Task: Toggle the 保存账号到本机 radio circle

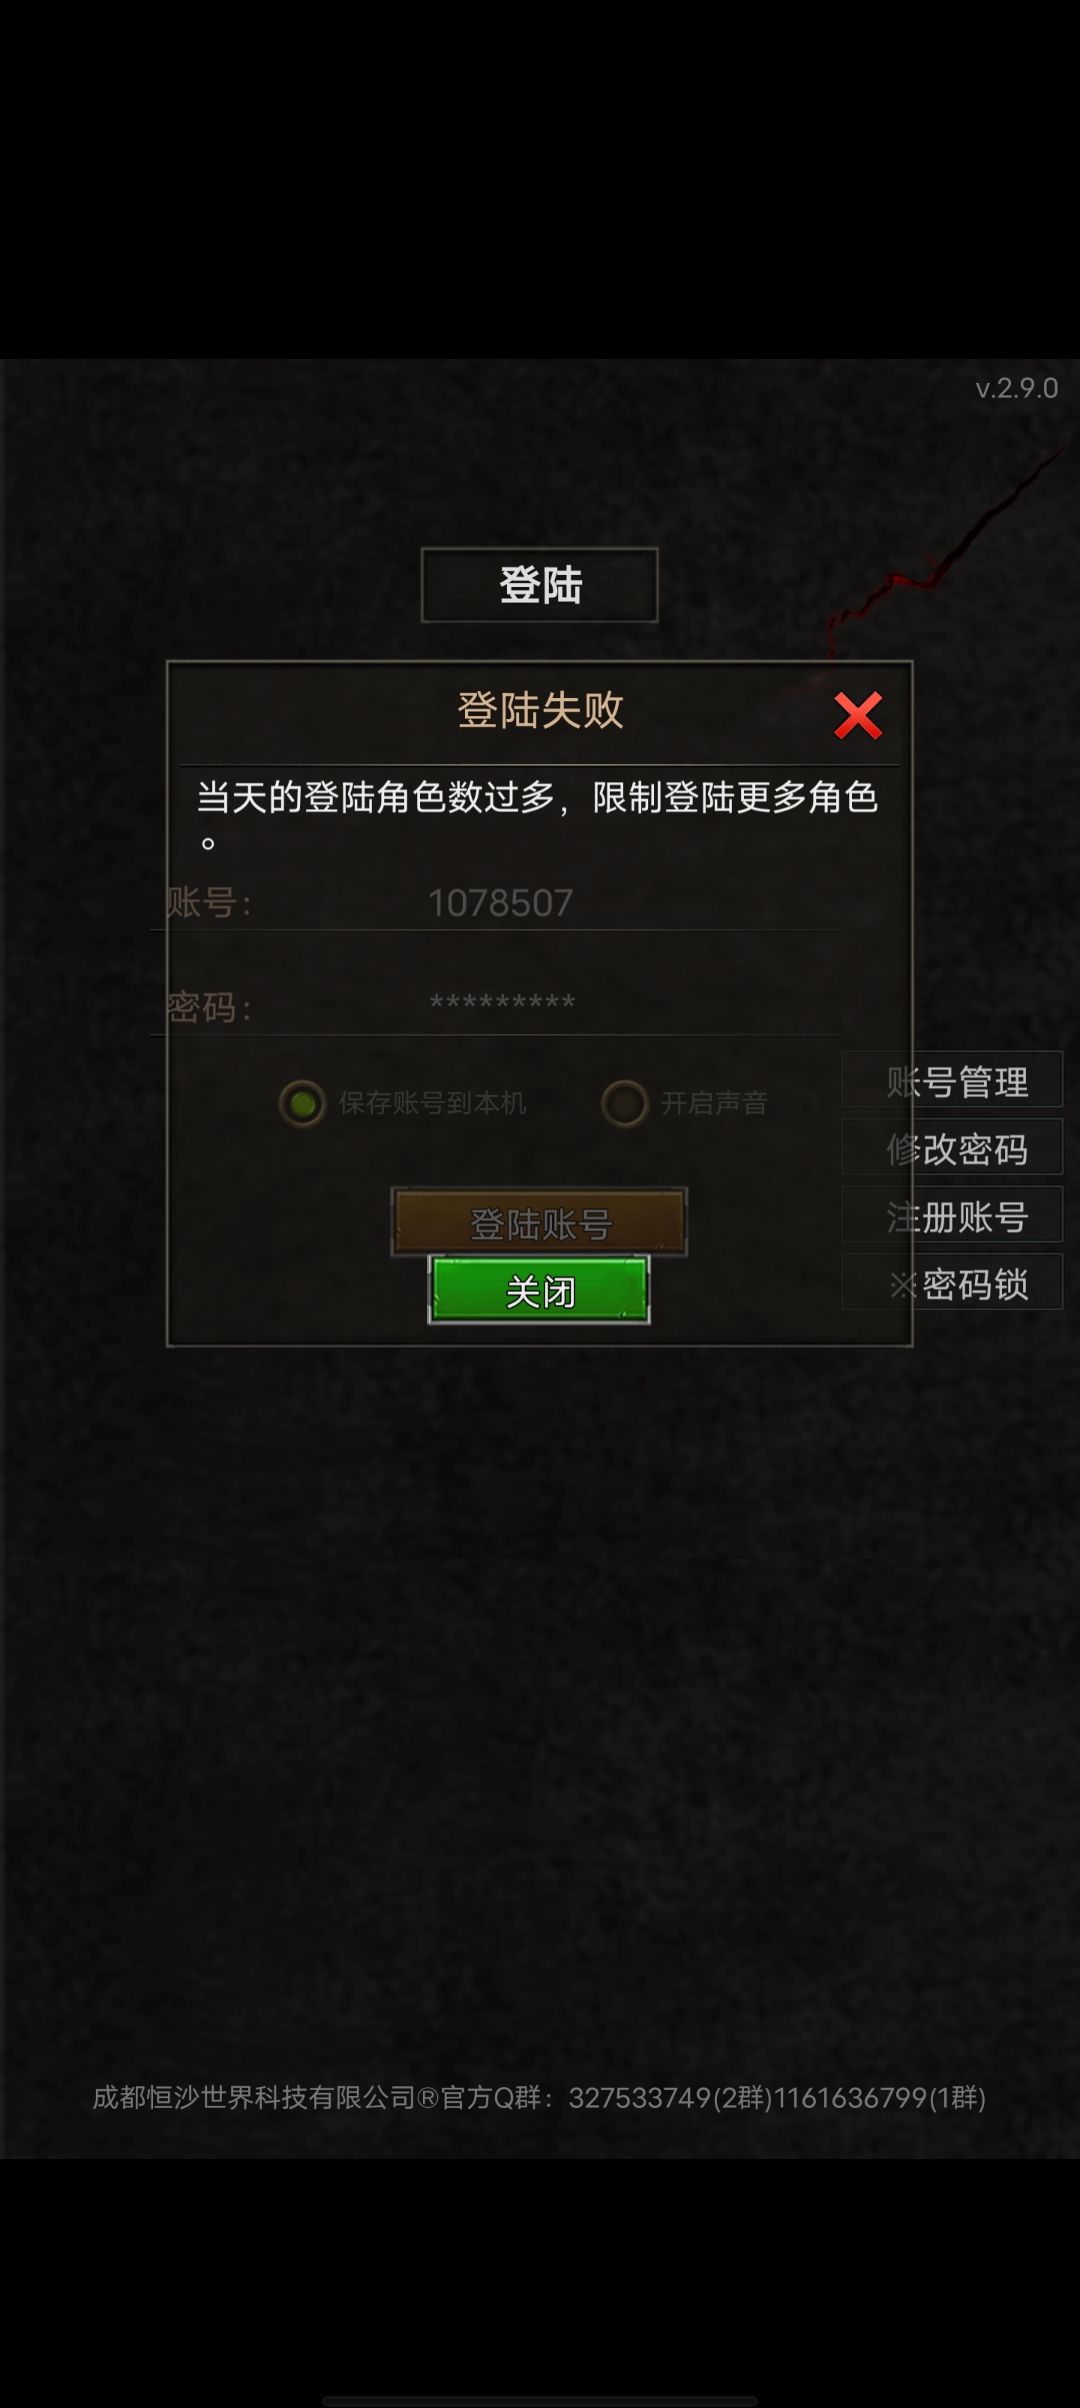Action: pyautogui.click(x=302, y=1103)
